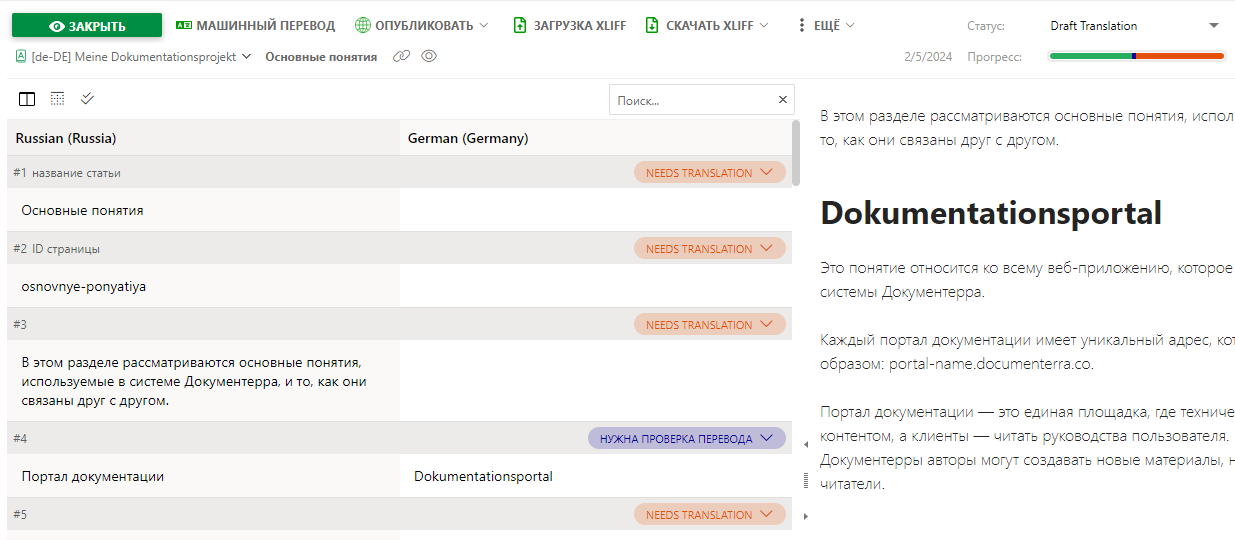
Task: Open segment #4 Нужна проверка перевода status
Action: (x=686, y=439)
